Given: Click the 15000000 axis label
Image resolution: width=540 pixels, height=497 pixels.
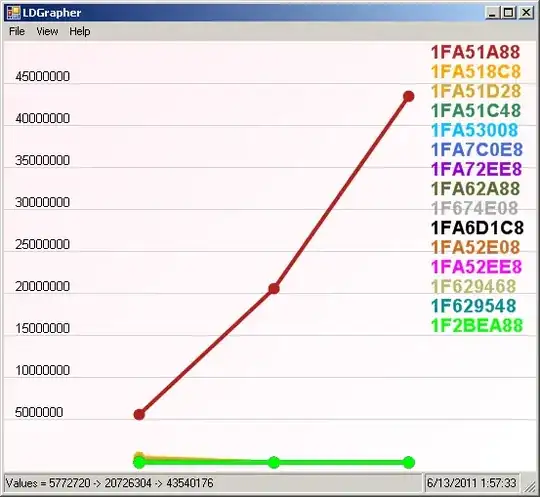Looking at the screenshot, I should 42,328.
